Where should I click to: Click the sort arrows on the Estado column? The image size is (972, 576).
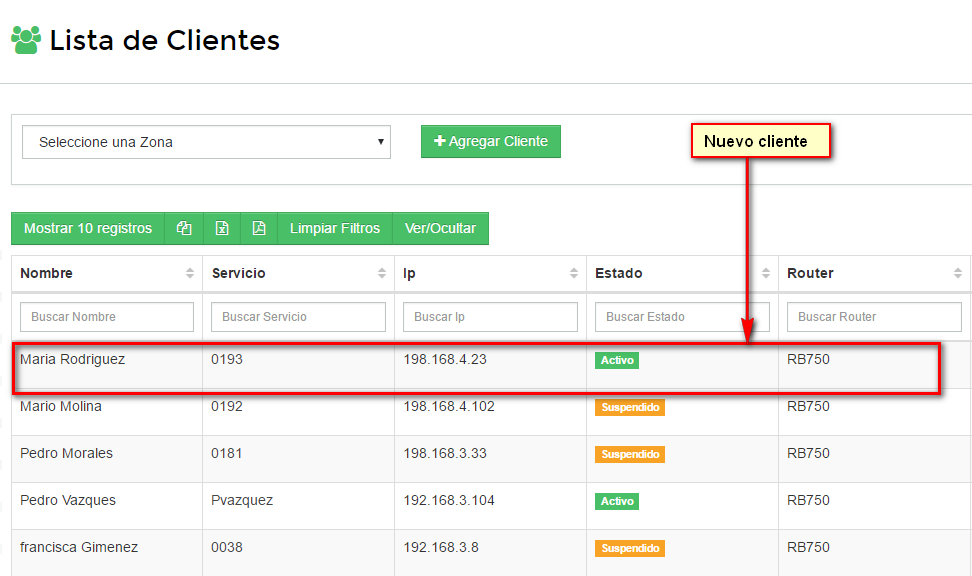click(x=765, y=273)
